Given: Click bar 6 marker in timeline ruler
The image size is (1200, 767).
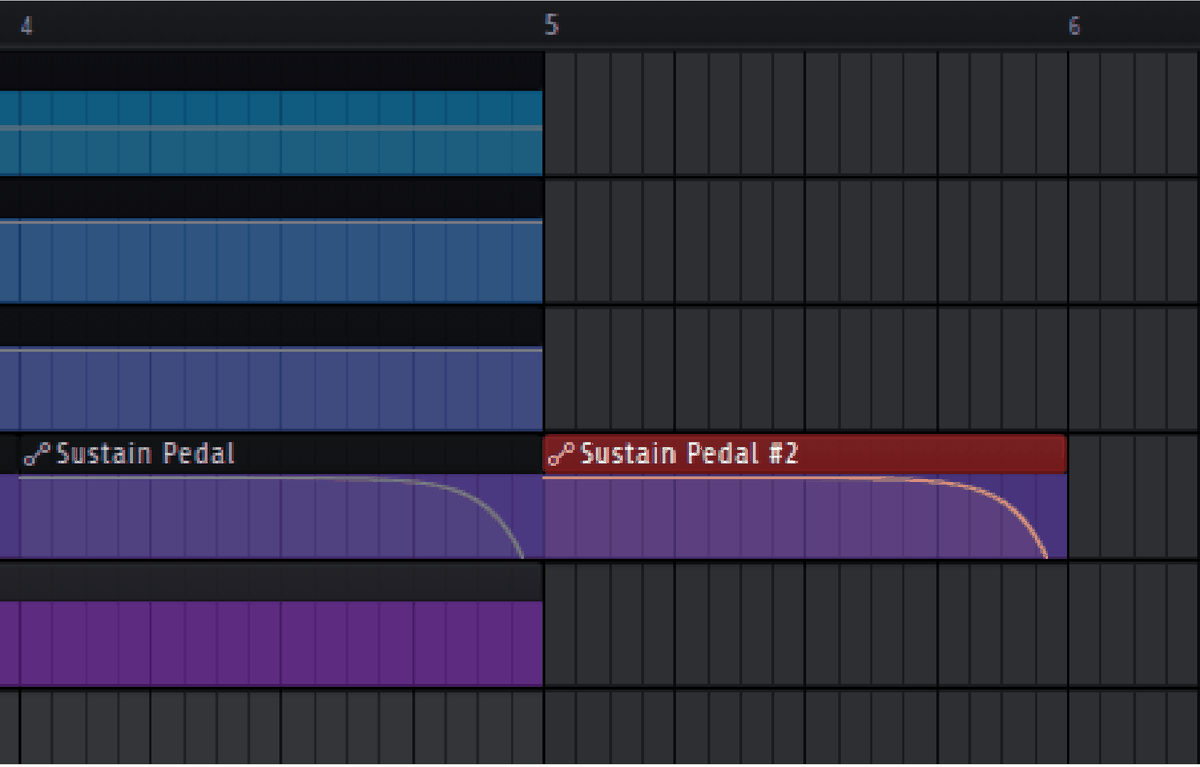Looking at the screenshot, I should [1074, 26].
